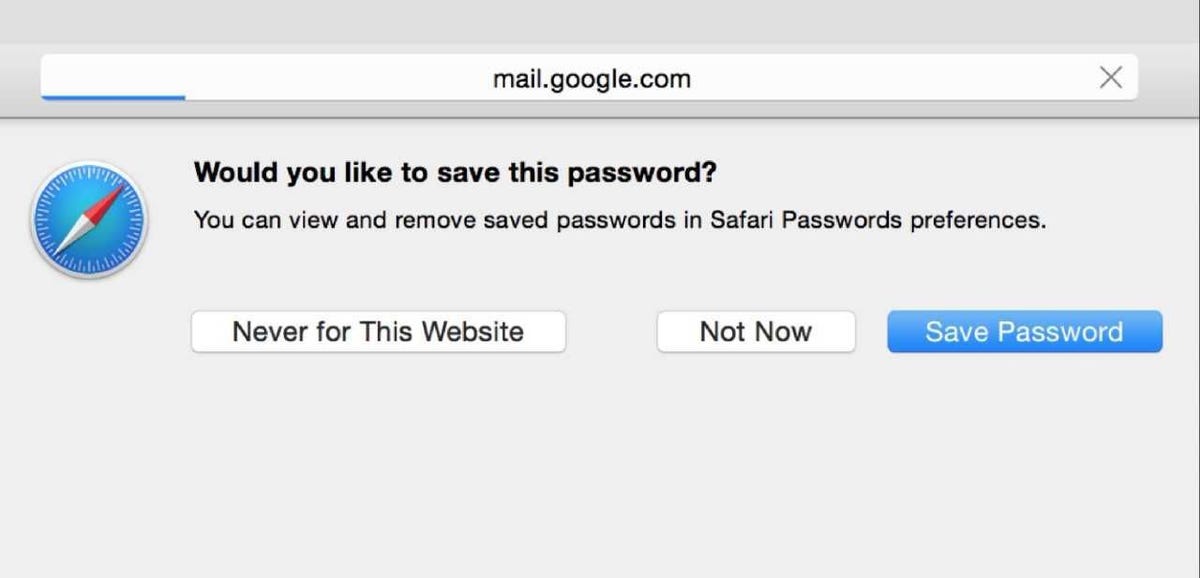Dismiss the prompt with Not Now
This screenshot has height=578, width=1200.
756,332
